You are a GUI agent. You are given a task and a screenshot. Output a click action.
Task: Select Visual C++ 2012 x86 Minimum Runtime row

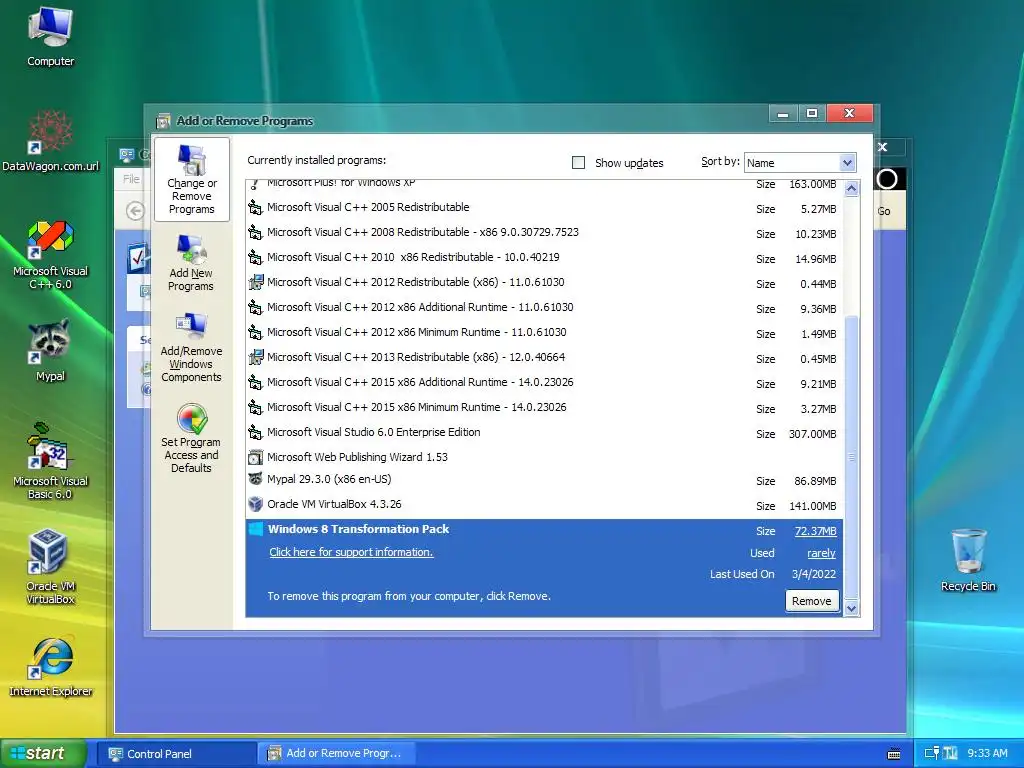(x=544, y=332)
